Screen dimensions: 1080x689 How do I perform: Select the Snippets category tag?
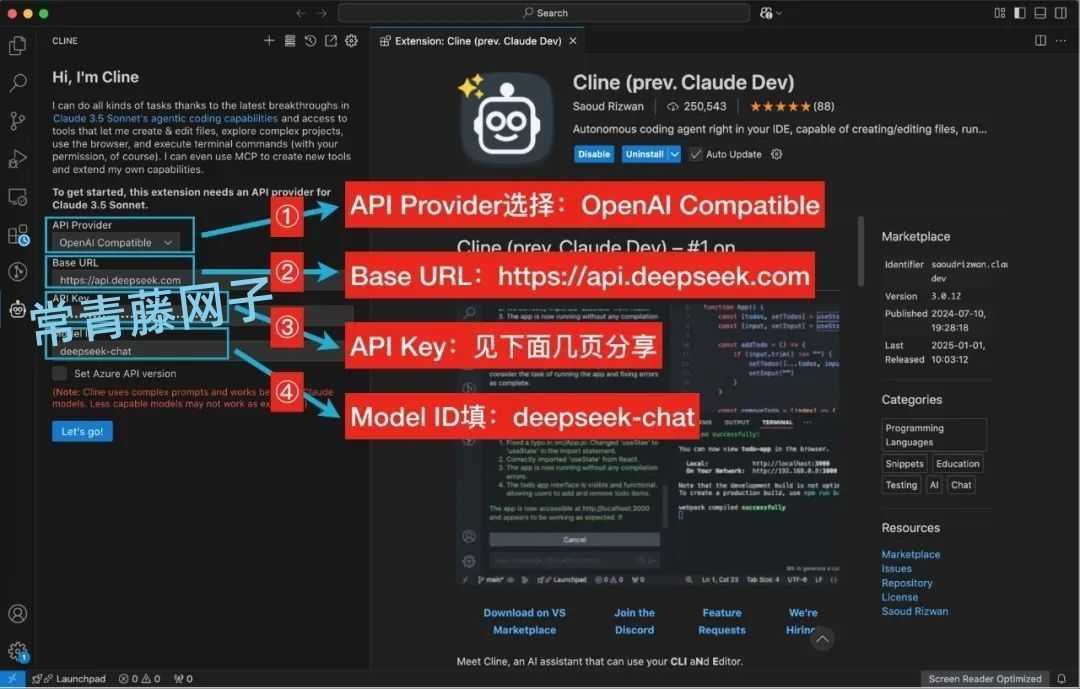tap(904, 464)
